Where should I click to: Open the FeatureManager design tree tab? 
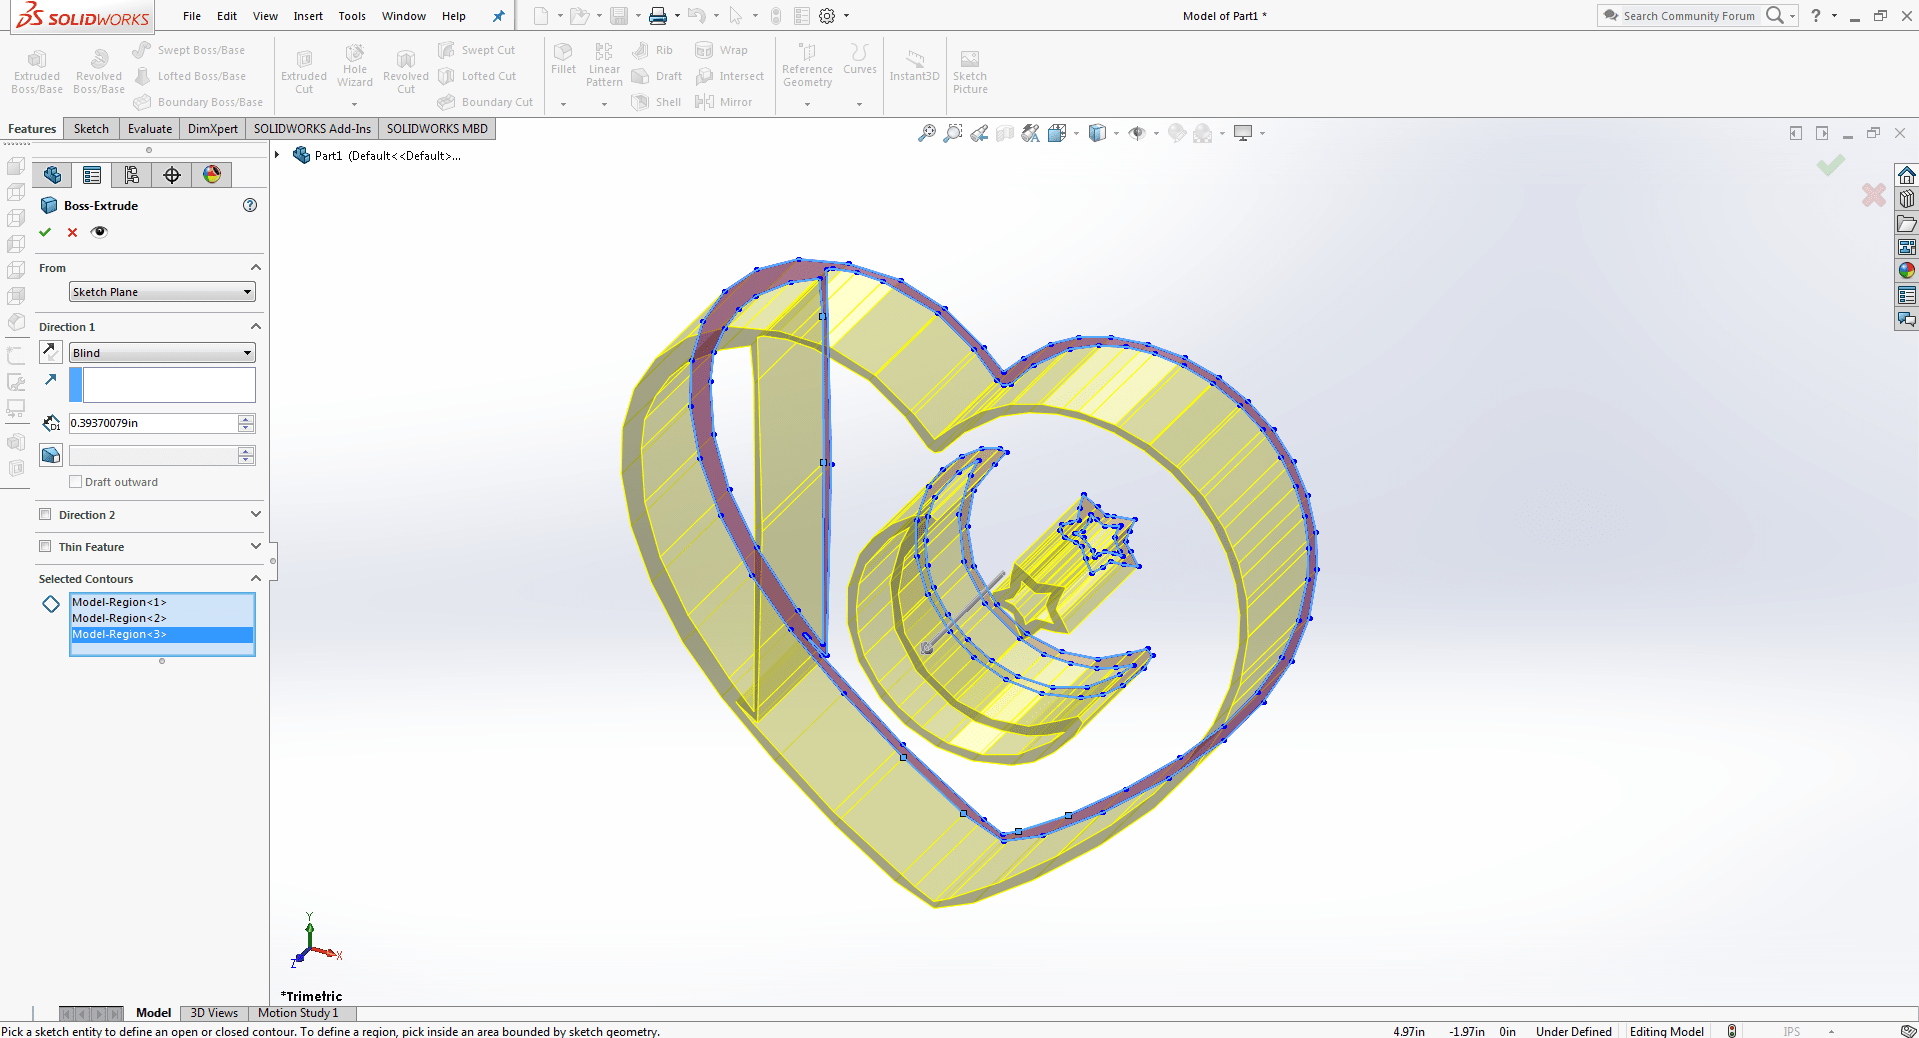pos(52,175)
